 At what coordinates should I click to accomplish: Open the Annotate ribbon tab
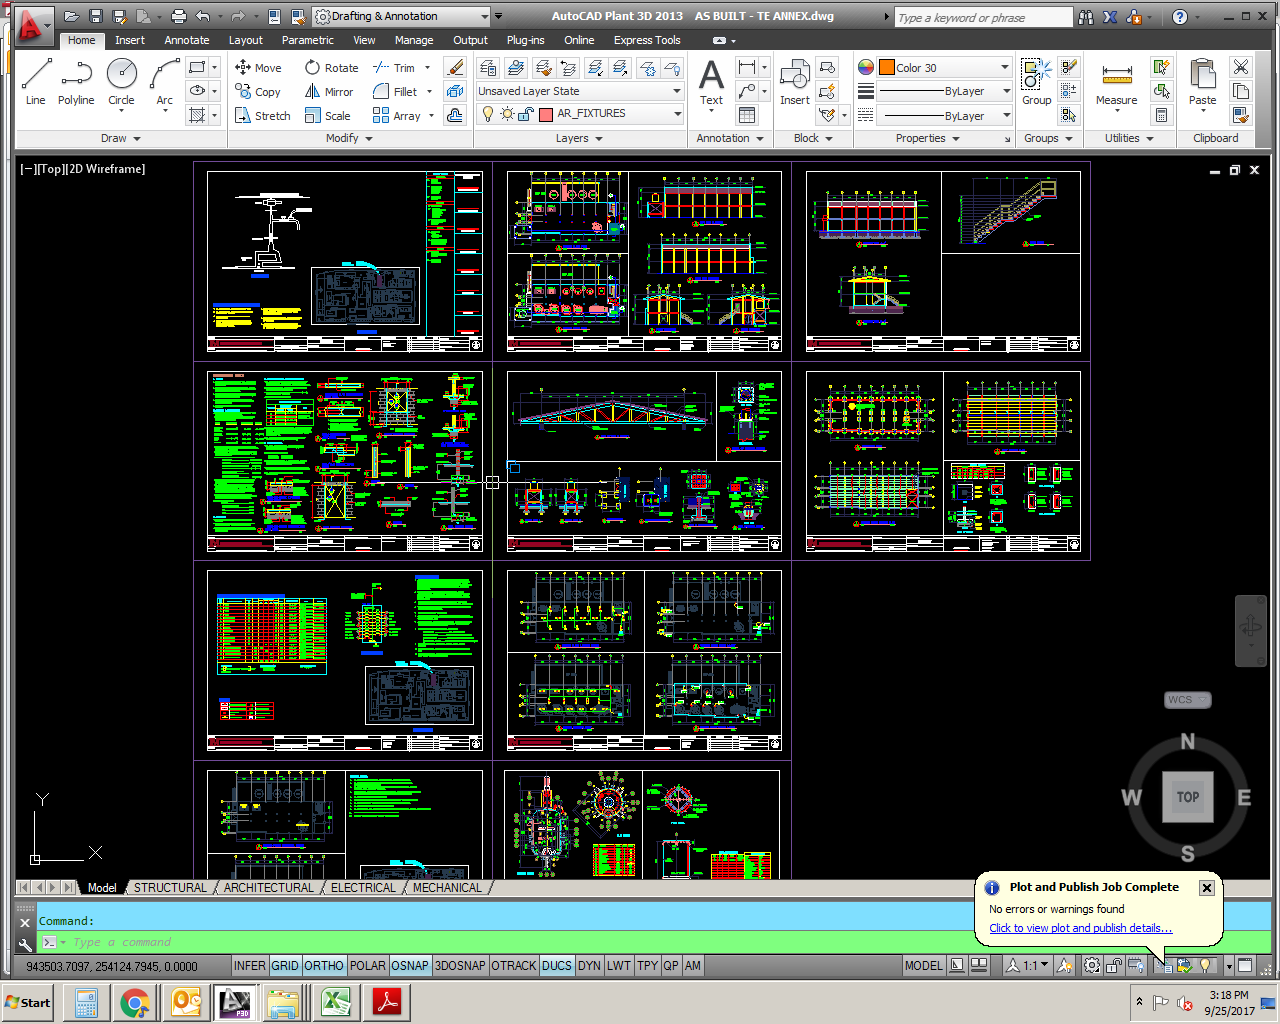pyautogui.click(x=187, y=40)
